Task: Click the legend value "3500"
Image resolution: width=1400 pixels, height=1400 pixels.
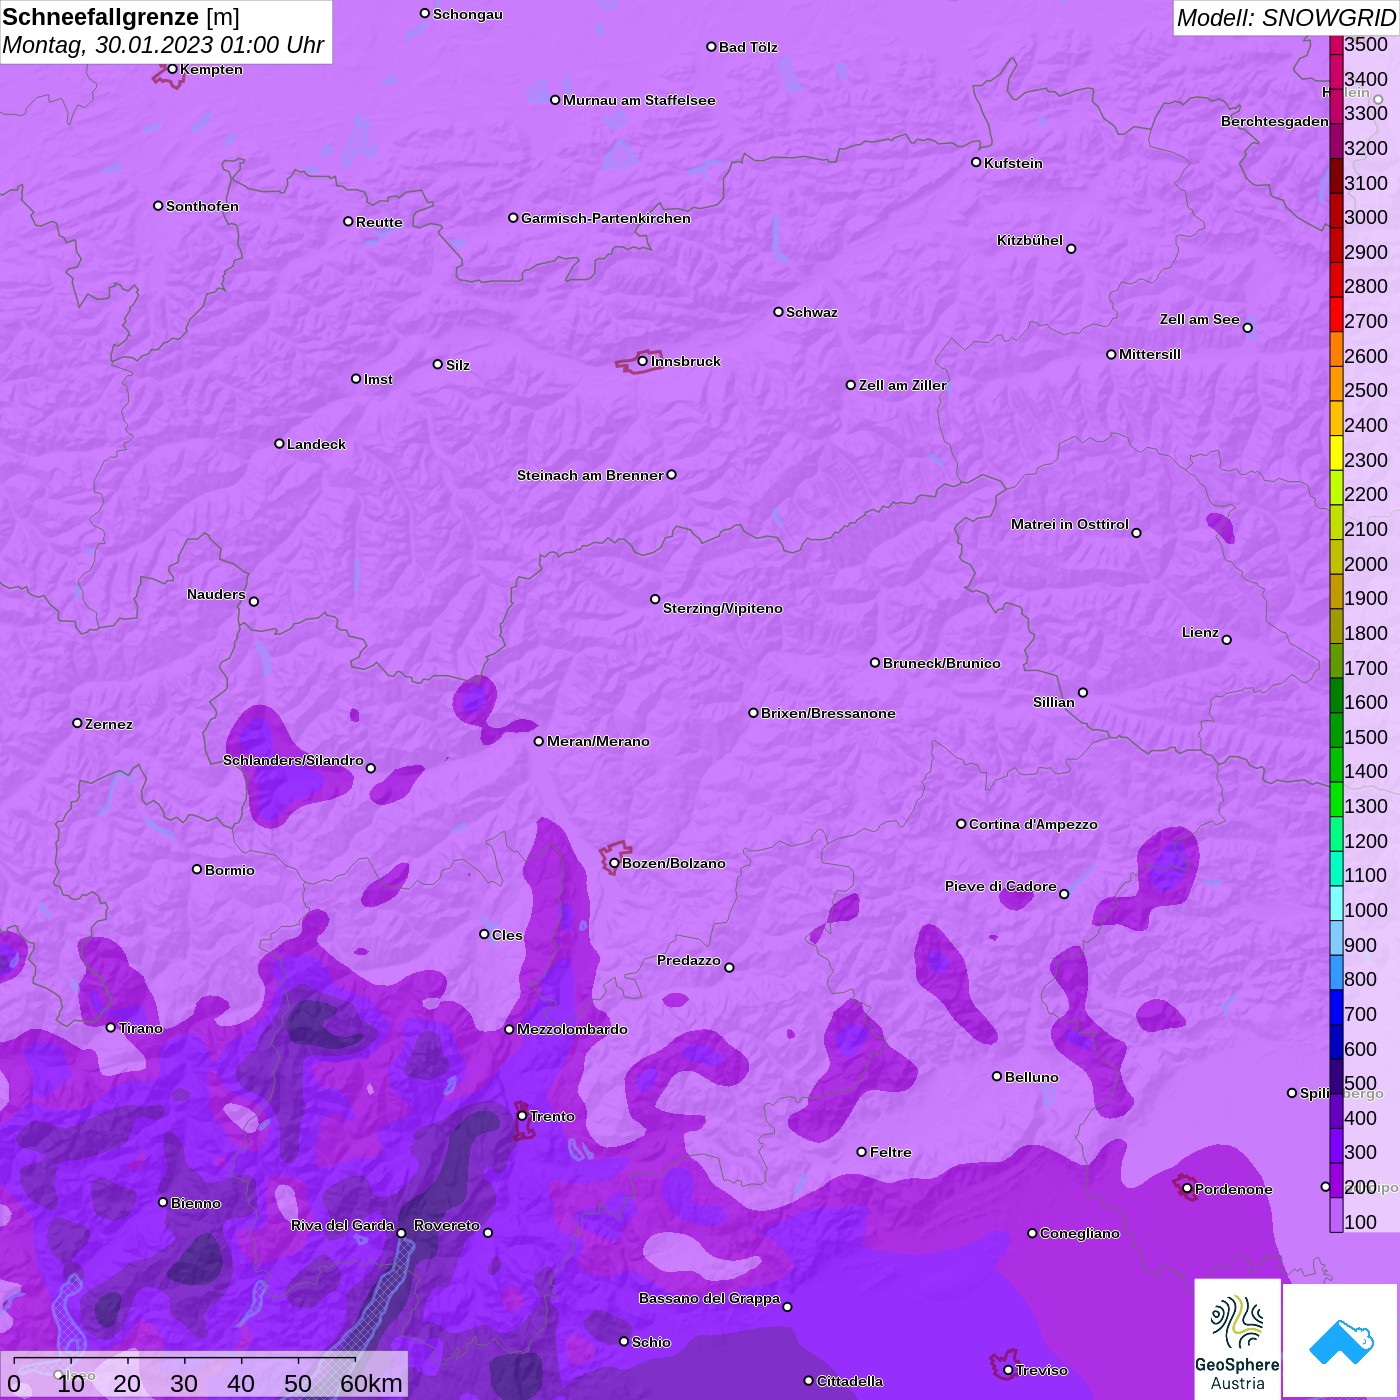Action: tap(1366, 44)
